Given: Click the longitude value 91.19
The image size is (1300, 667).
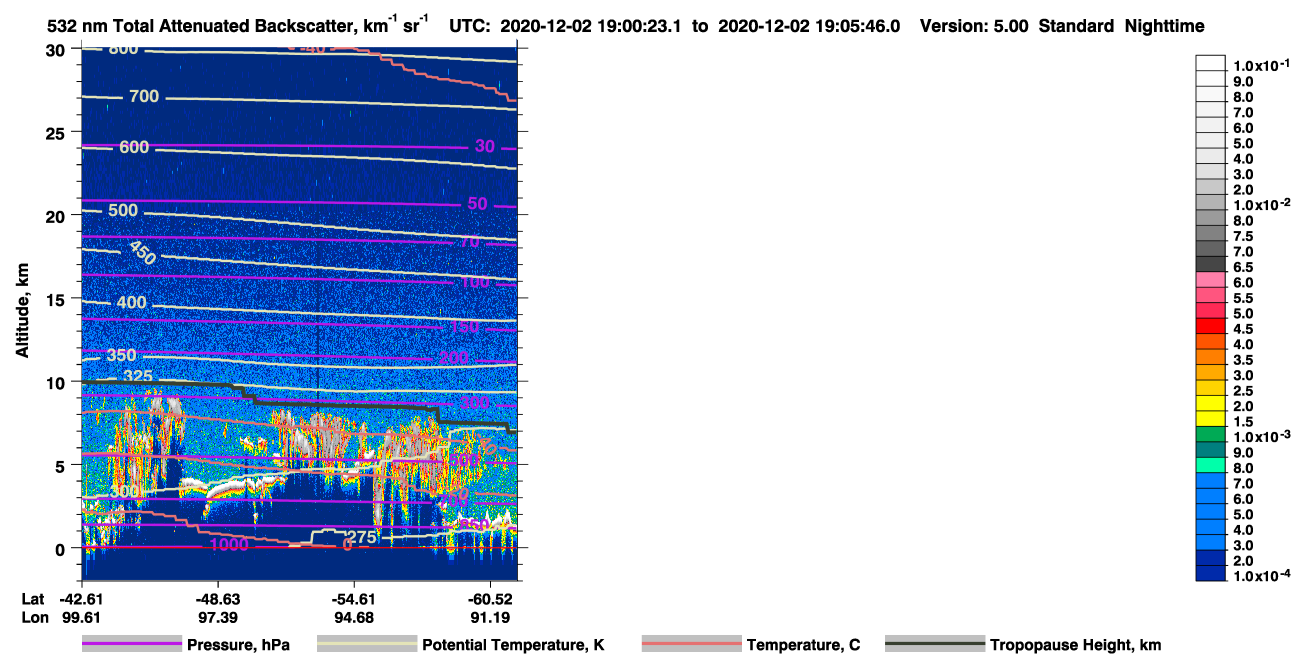Looking at the screenshot, I should pyautogui.click(x=489, y=616).
